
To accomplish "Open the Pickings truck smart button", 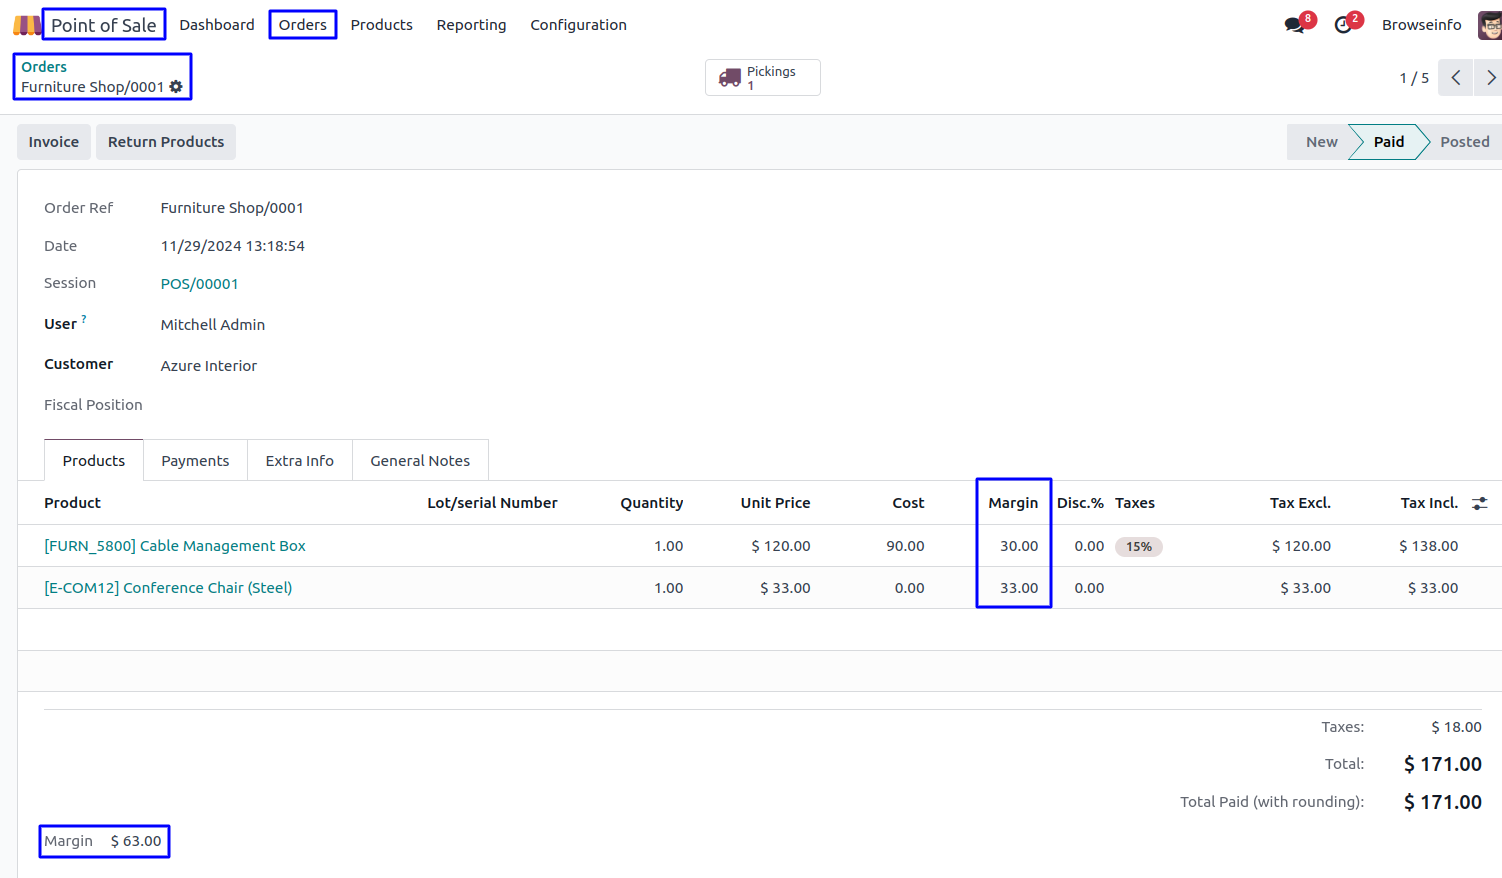I will pos(762,78).
